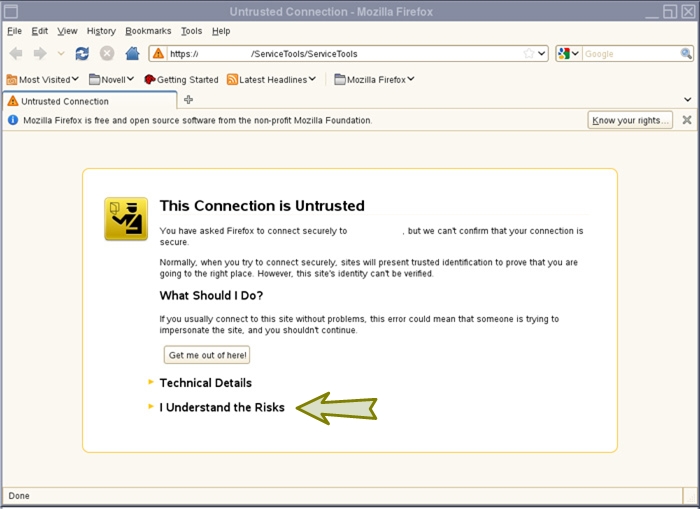The width and height of the screenshot is (700, 509).
Task: Click the Back navigation arrow
Action: pyautogui.click(x=17, y=54)
